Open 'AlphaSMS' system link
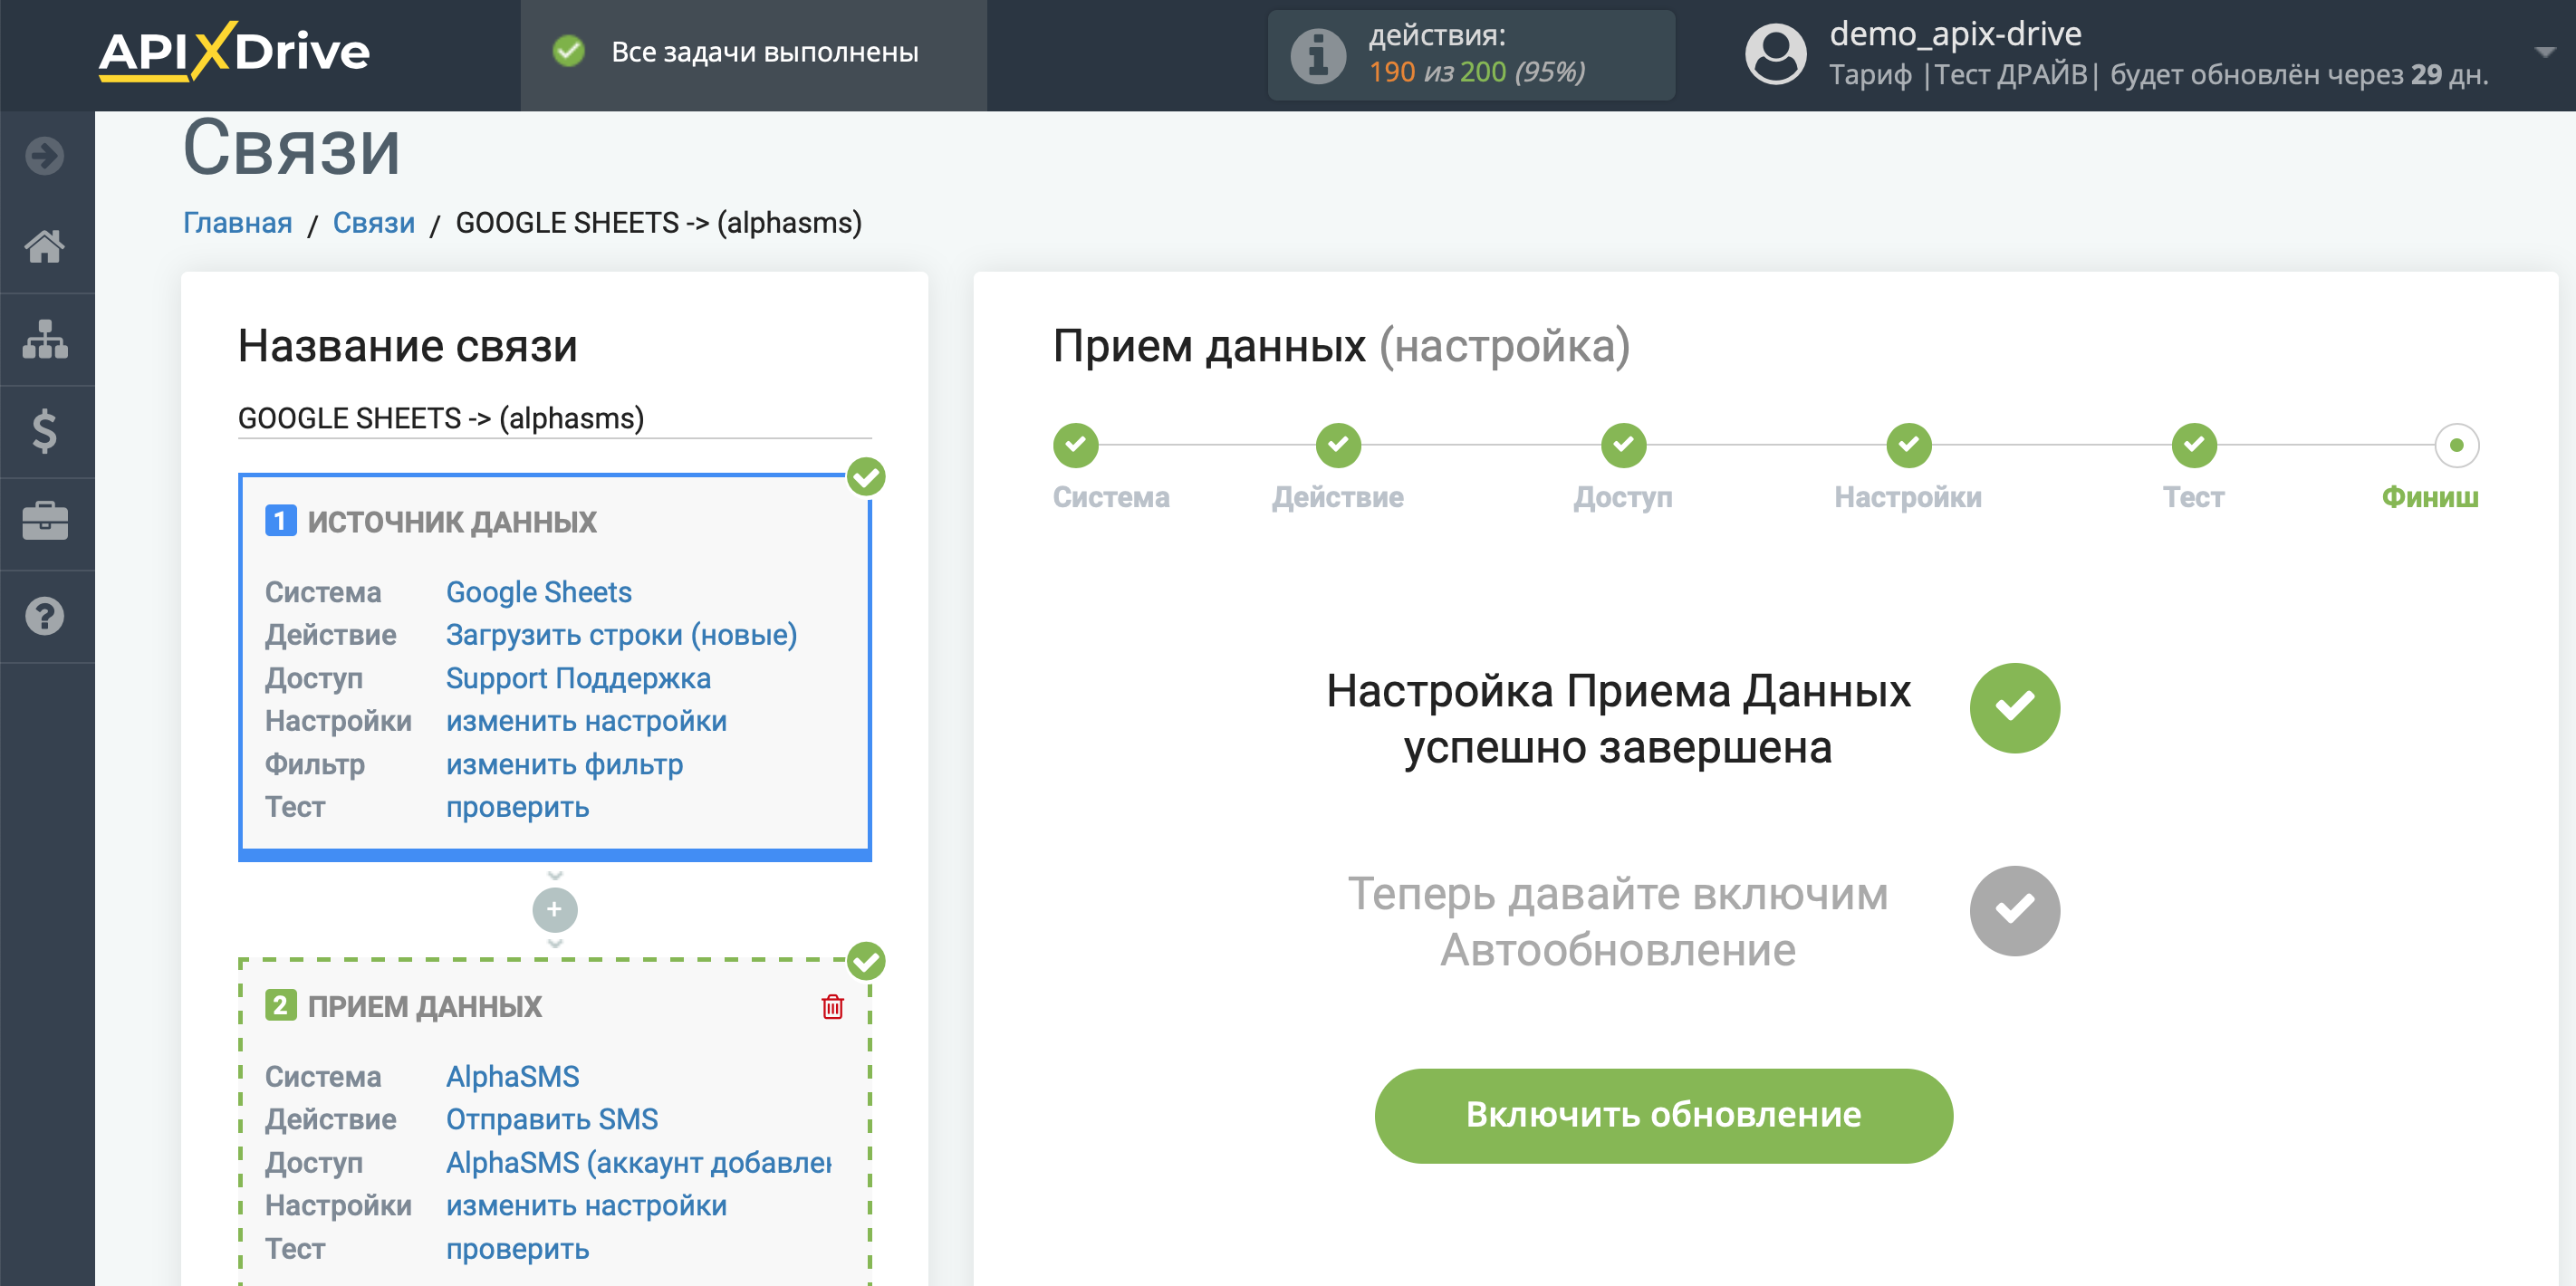Image resolution: width=2576 pixels, height=1286 pixels. [512, 1076]
